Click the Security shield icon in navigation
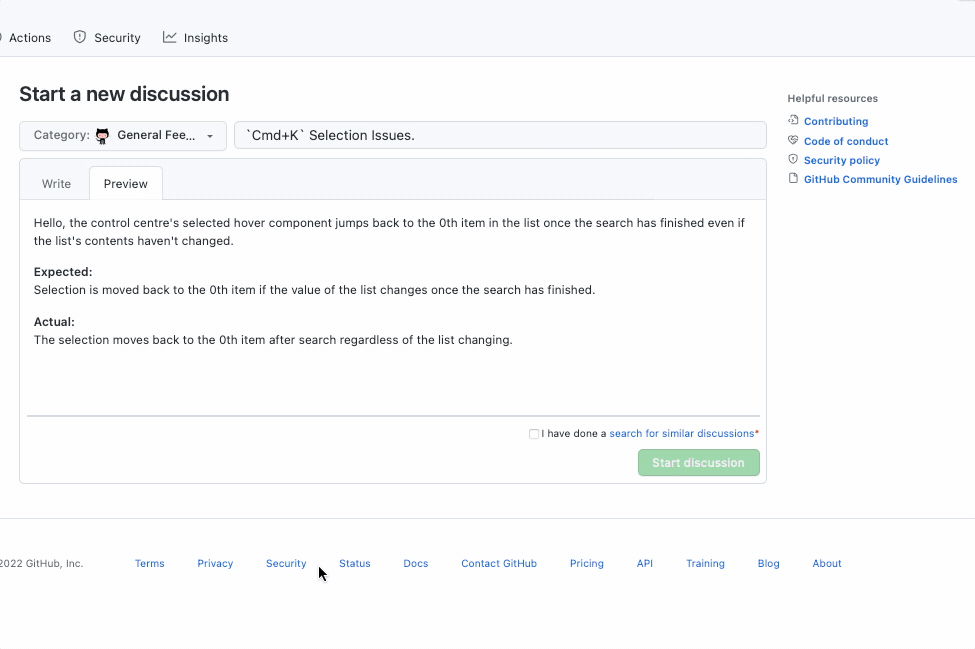This screenshot has height=649, width=975. [x=78, y=37]
